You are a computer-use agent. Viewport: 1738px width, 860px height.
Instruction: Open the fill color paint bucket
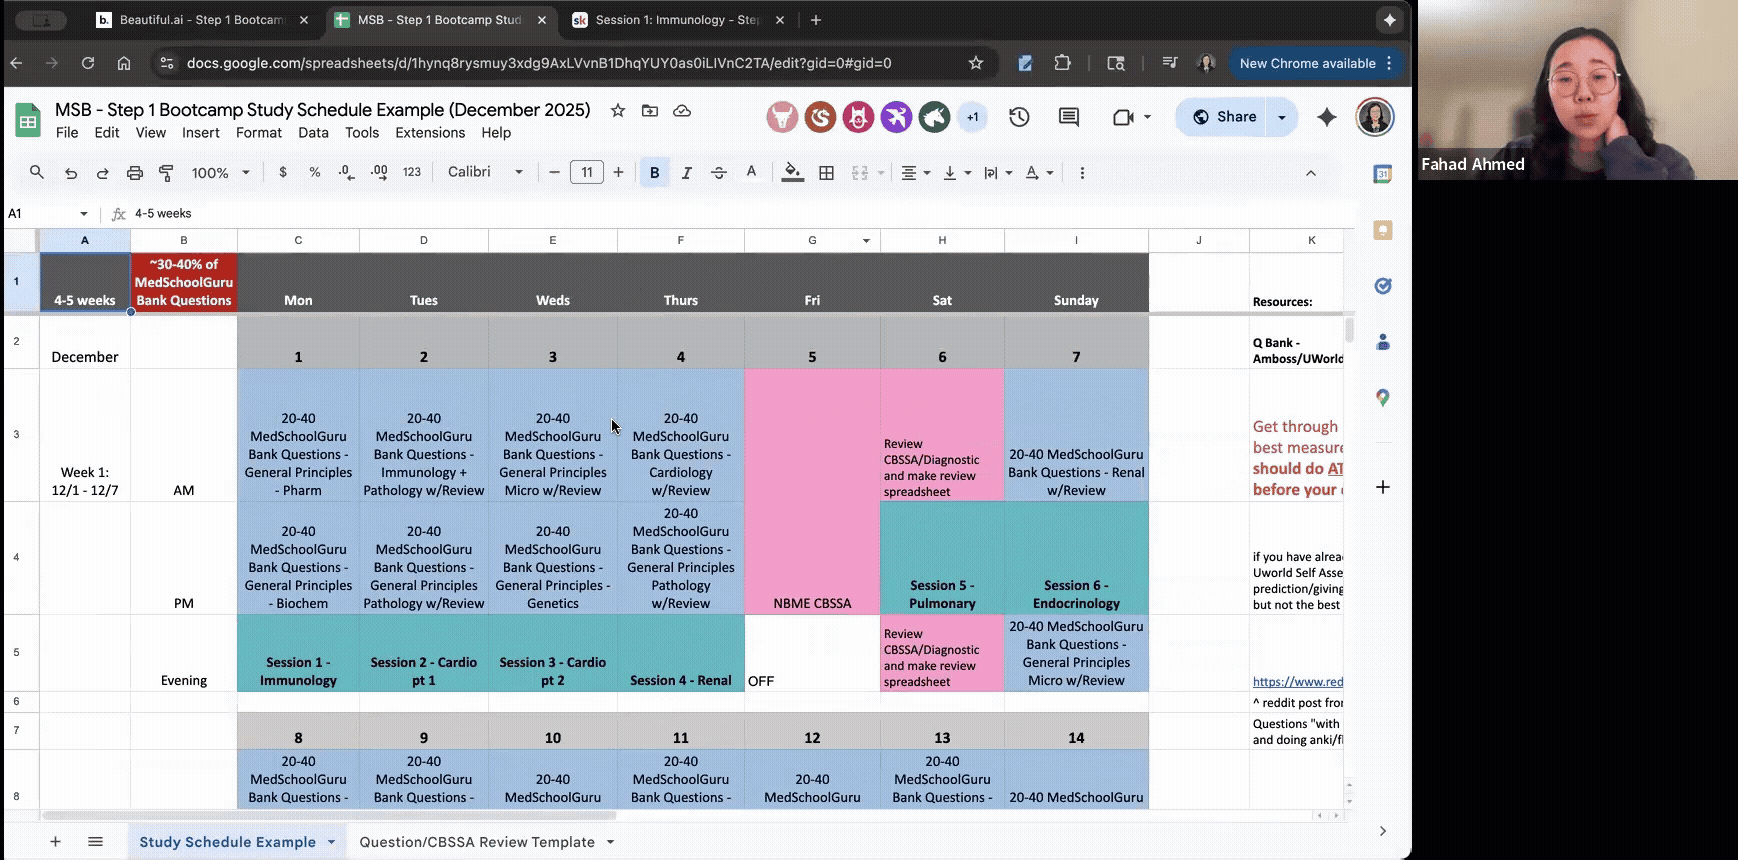[792, 172]
